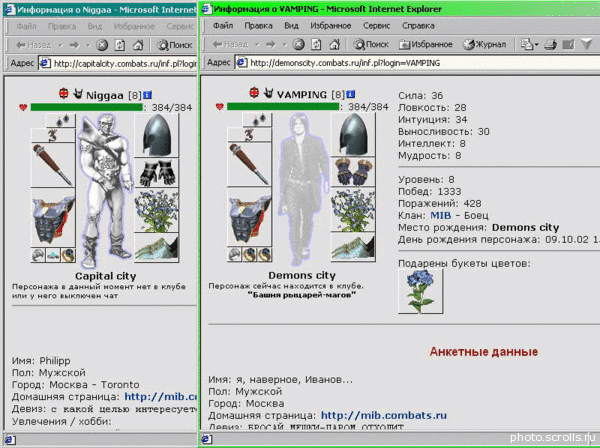The image size is (600, 448).
Task: Open the Вид menu in VAMPING window
Action: pos(291,26)
